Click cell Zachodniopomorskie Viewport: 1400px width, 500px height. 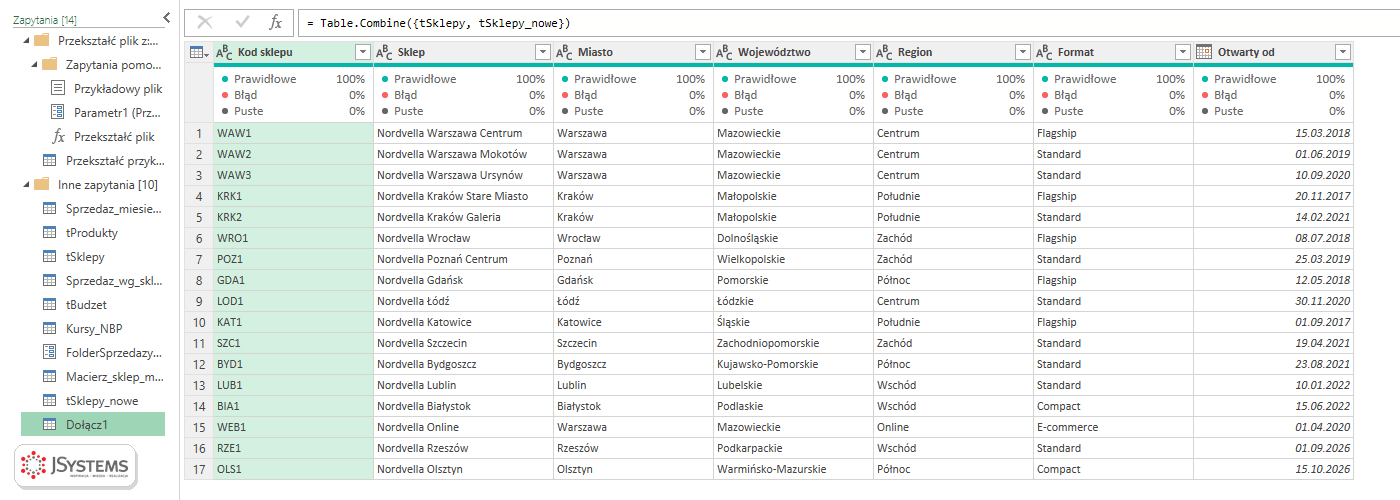(793, 343)
